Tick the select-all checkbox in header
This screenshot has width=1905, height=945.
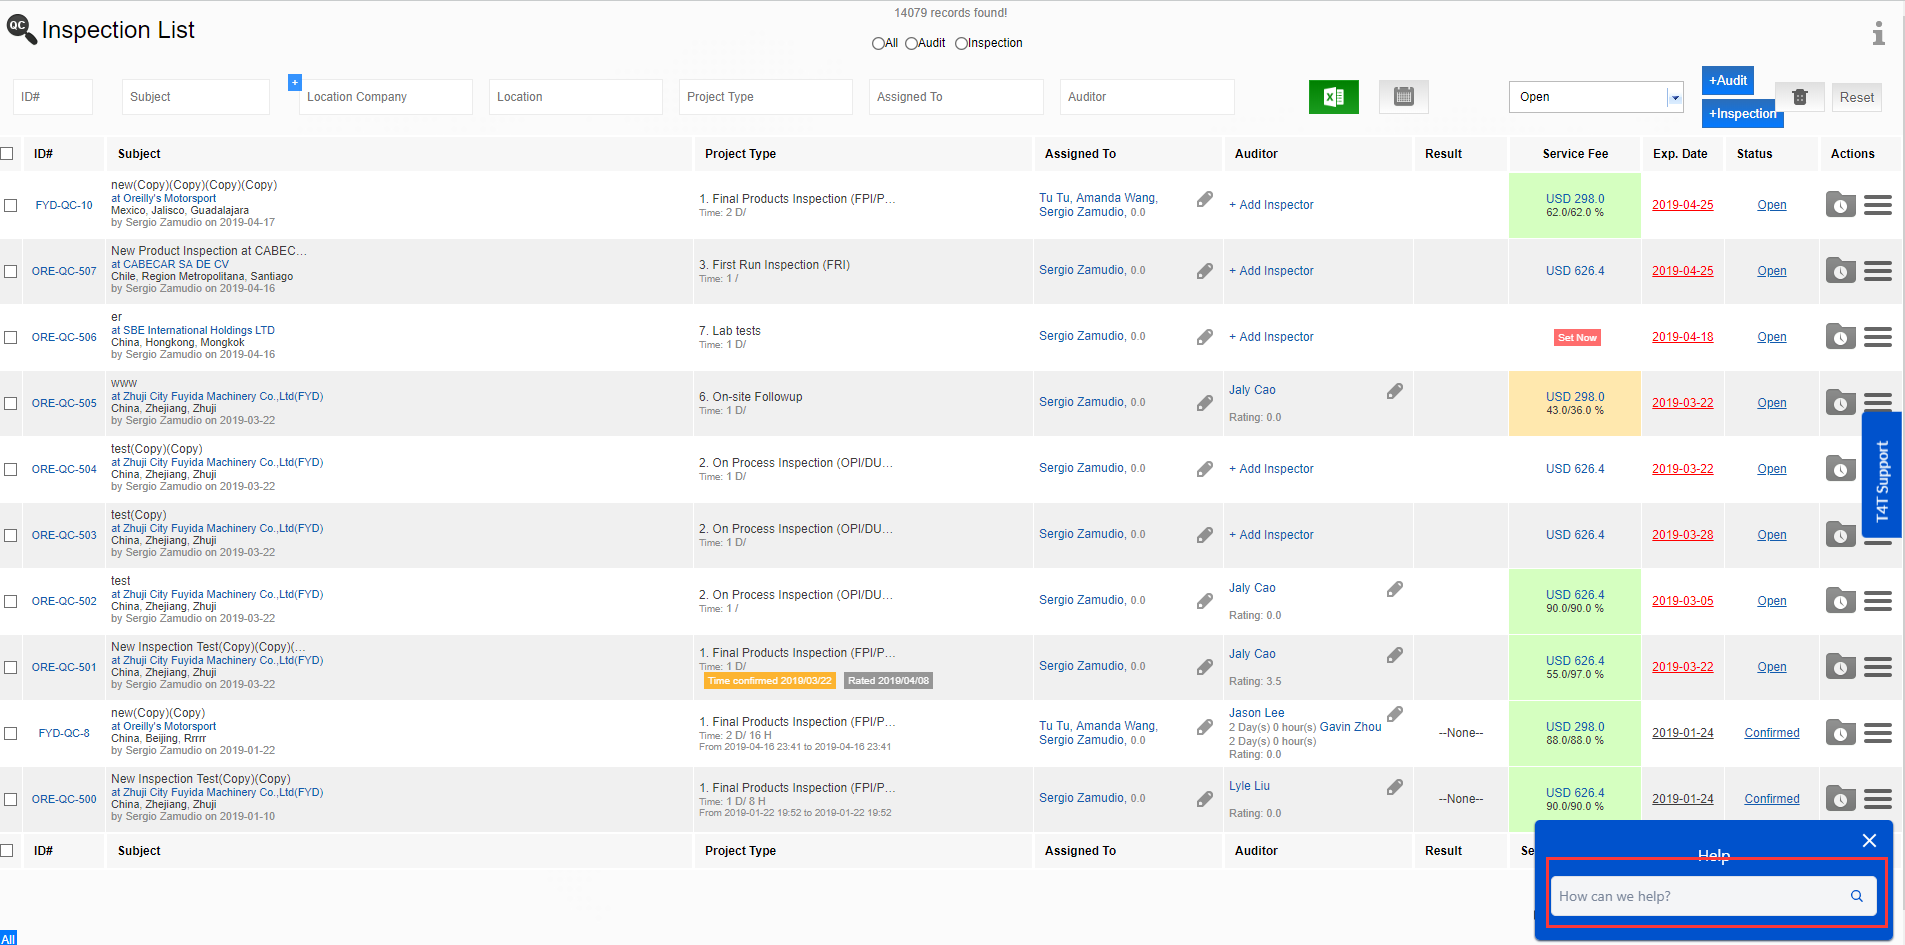point(7,153)
